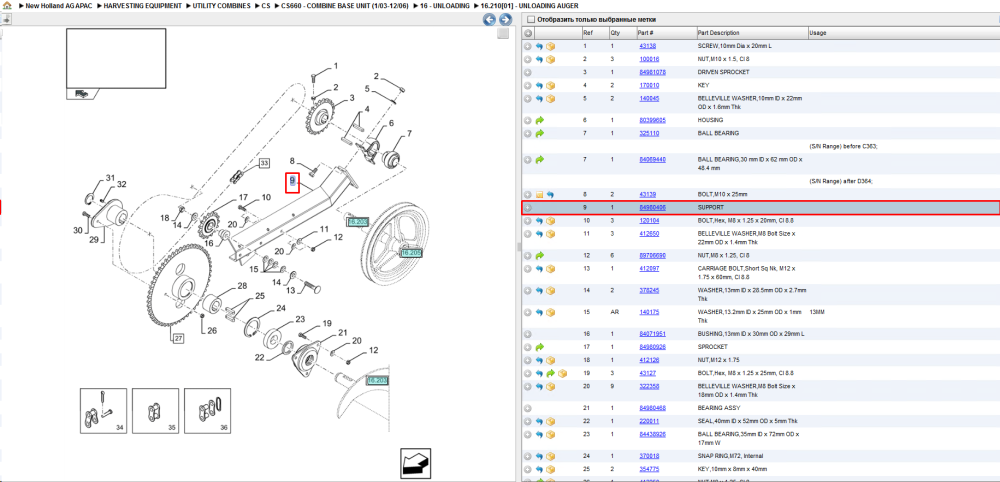The height and width of the screenshot is (482, 1000).
Task: Toggle the pin icon in diagram toolbar
Action: 5,19
